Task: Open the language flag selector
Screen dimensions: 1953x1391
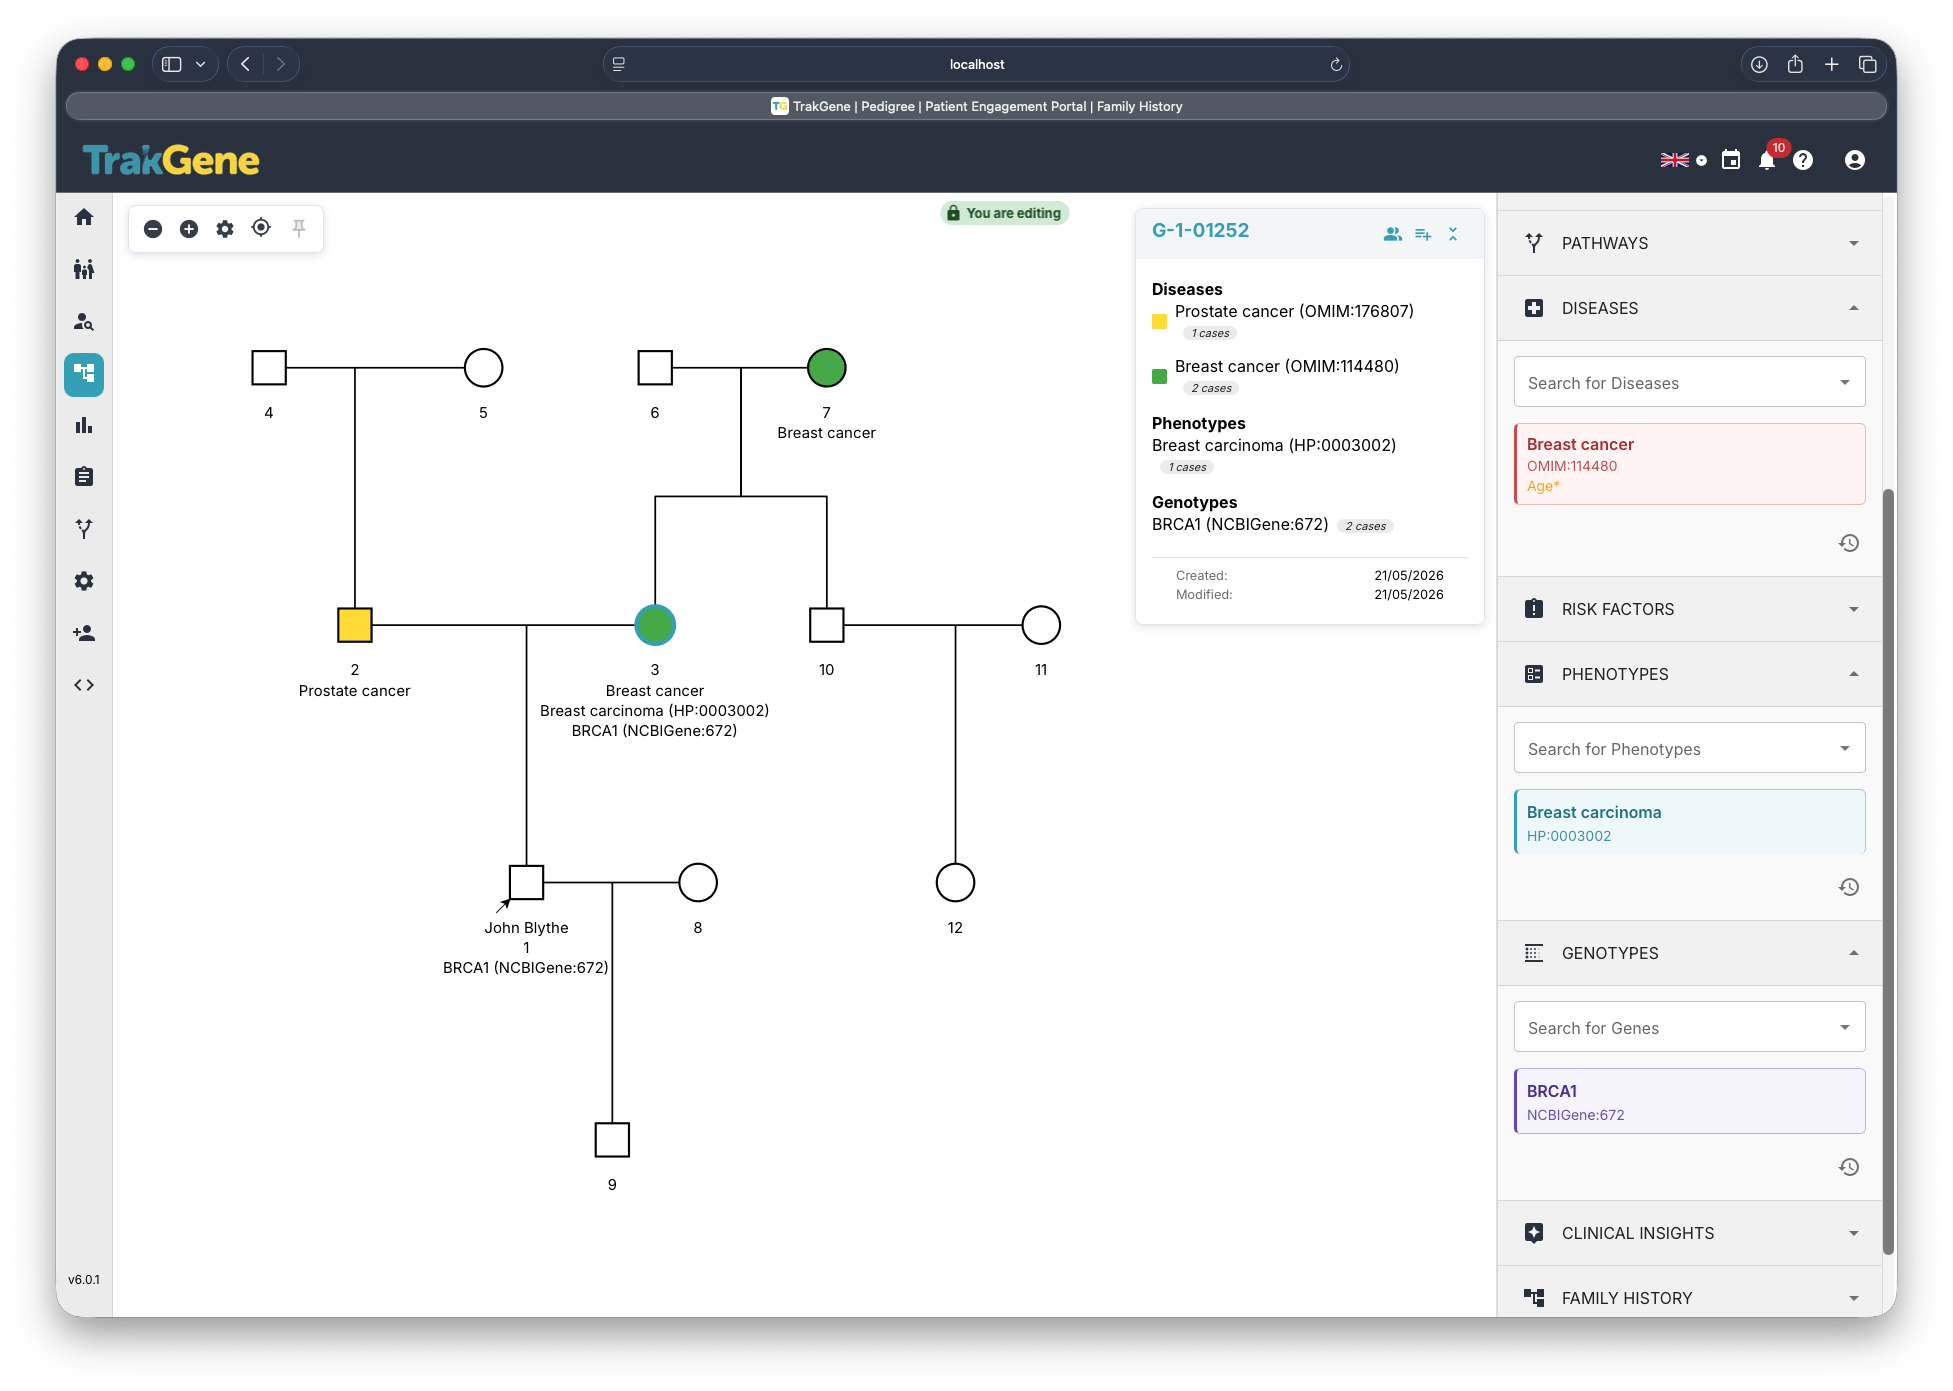Action: pyautogui.click(x=1683, y=160)
